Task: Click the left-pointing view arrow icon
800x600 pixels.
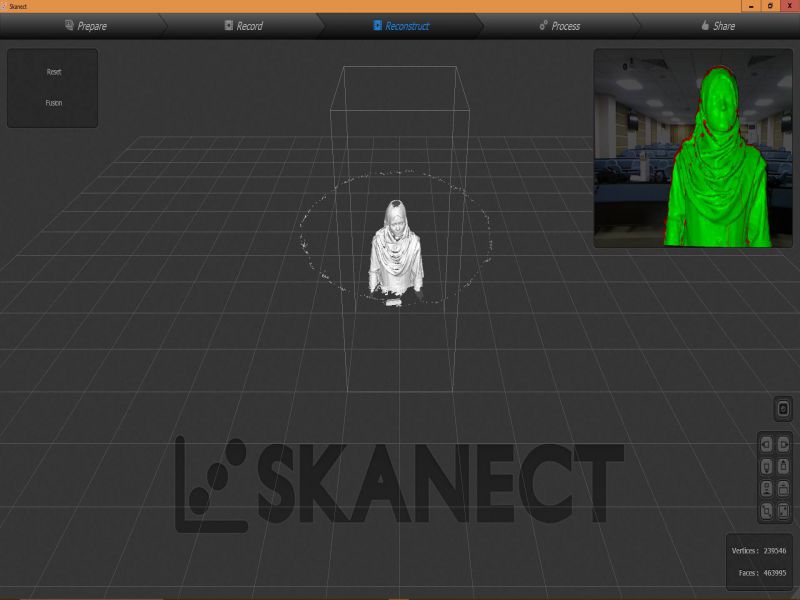Action: click(x=766, y=444)
